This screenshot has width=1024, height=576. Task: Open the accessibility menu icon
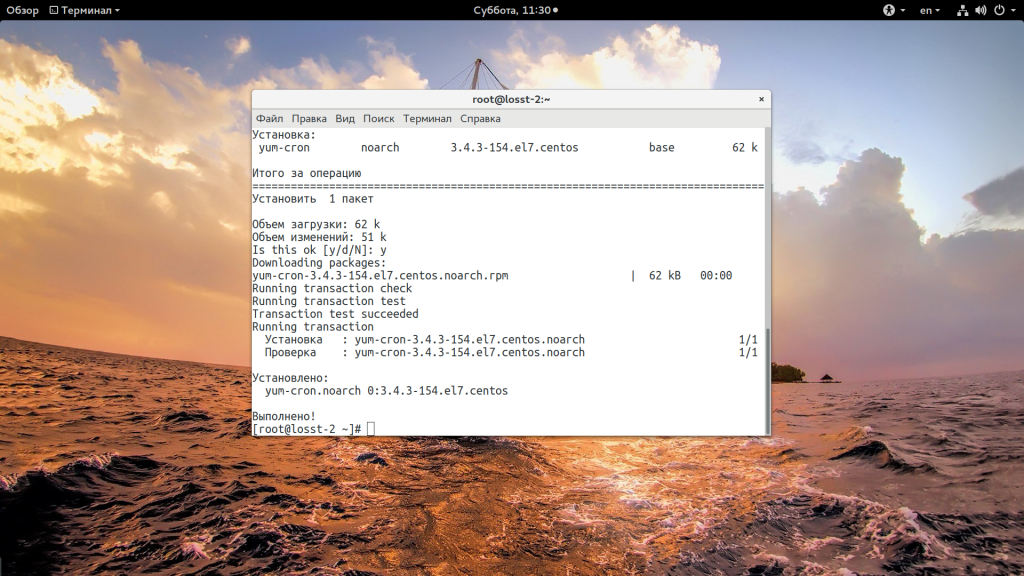pyautogui.click(x=888, y=10)
